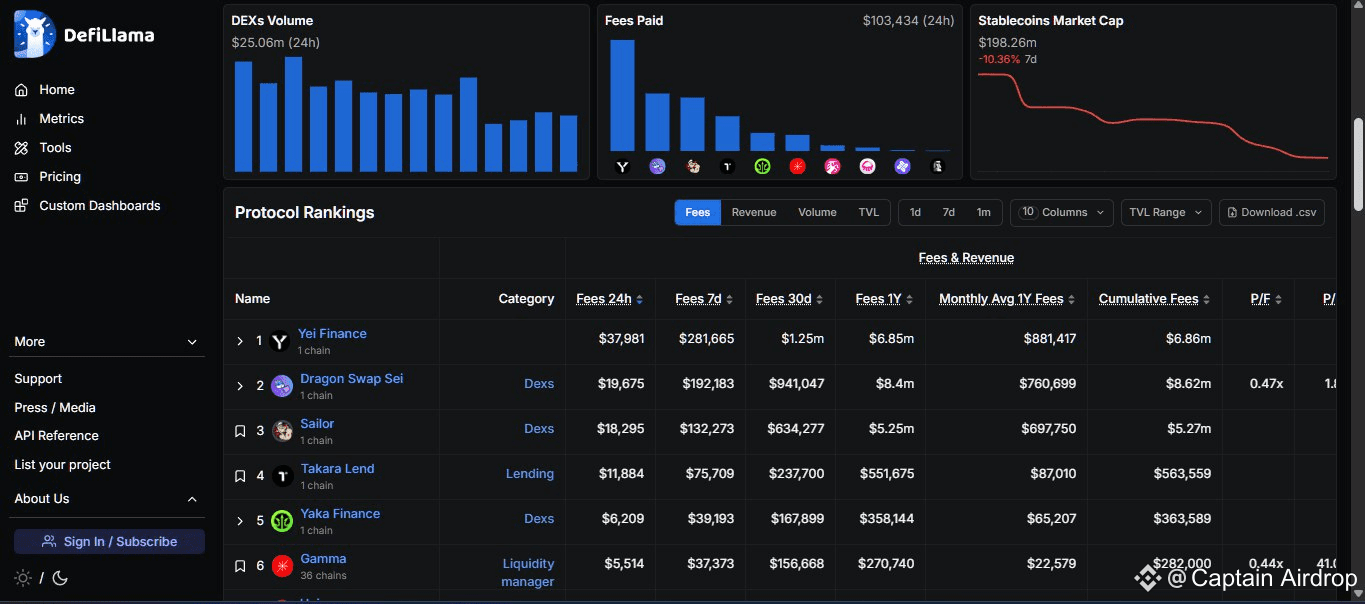Click the Tools icon in sidebar
This screenshot has width=1365, height=604.
click(x=21, y=148)
